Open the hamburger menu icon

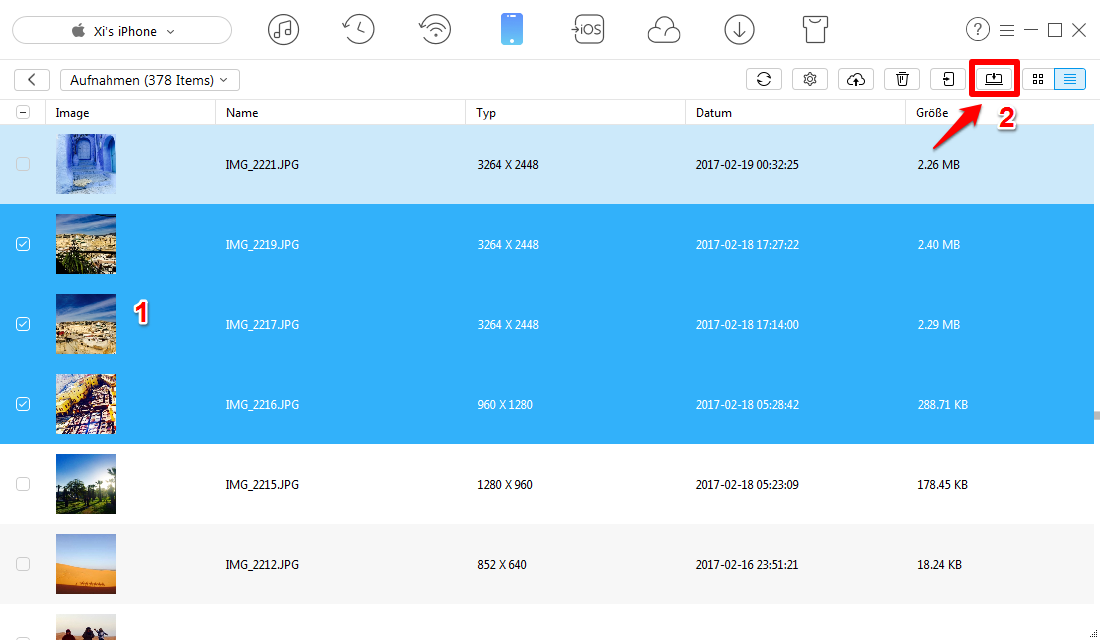[x=1007, y=30]
